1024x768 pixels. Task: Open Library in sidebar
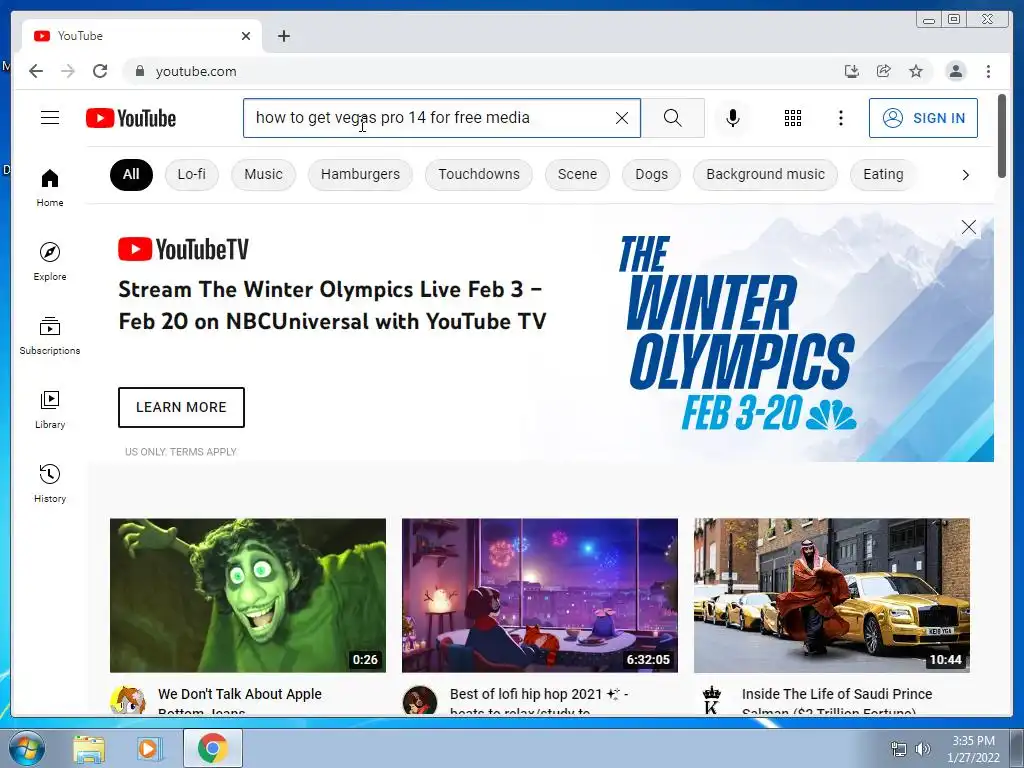click(50, 409)
